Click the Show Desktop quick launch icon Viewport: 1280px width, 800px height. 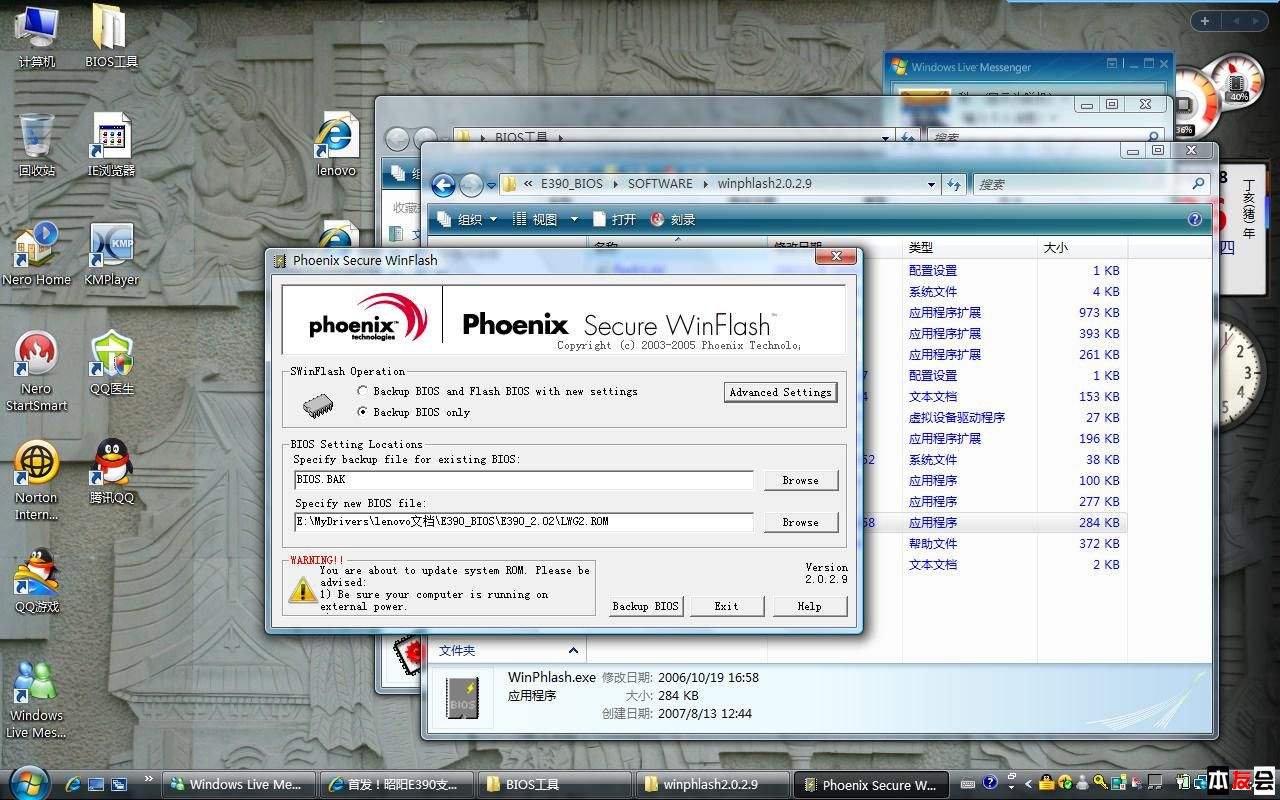click(96, 784)
